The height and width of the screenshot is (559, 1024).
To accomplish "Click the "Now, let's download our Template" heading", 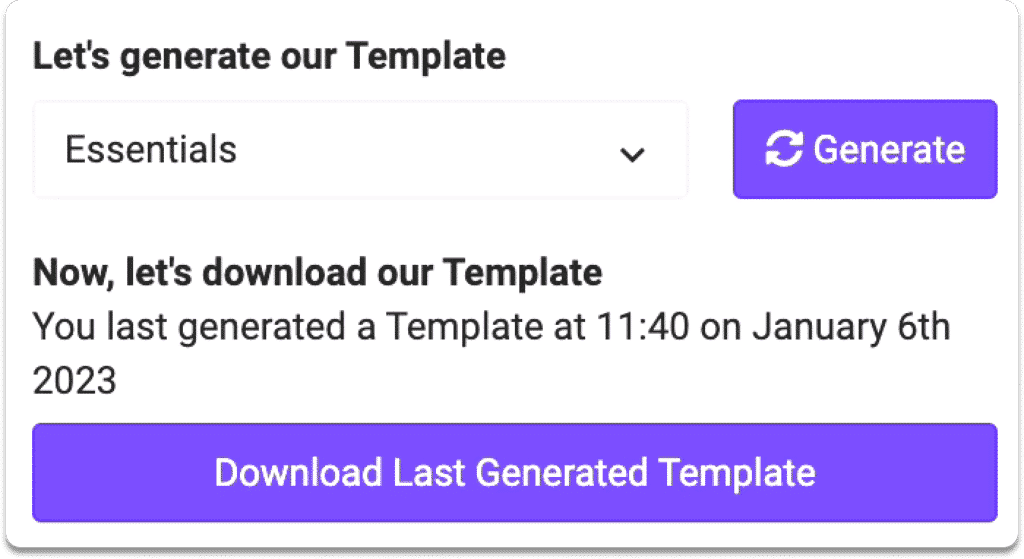I will [317, 272].
